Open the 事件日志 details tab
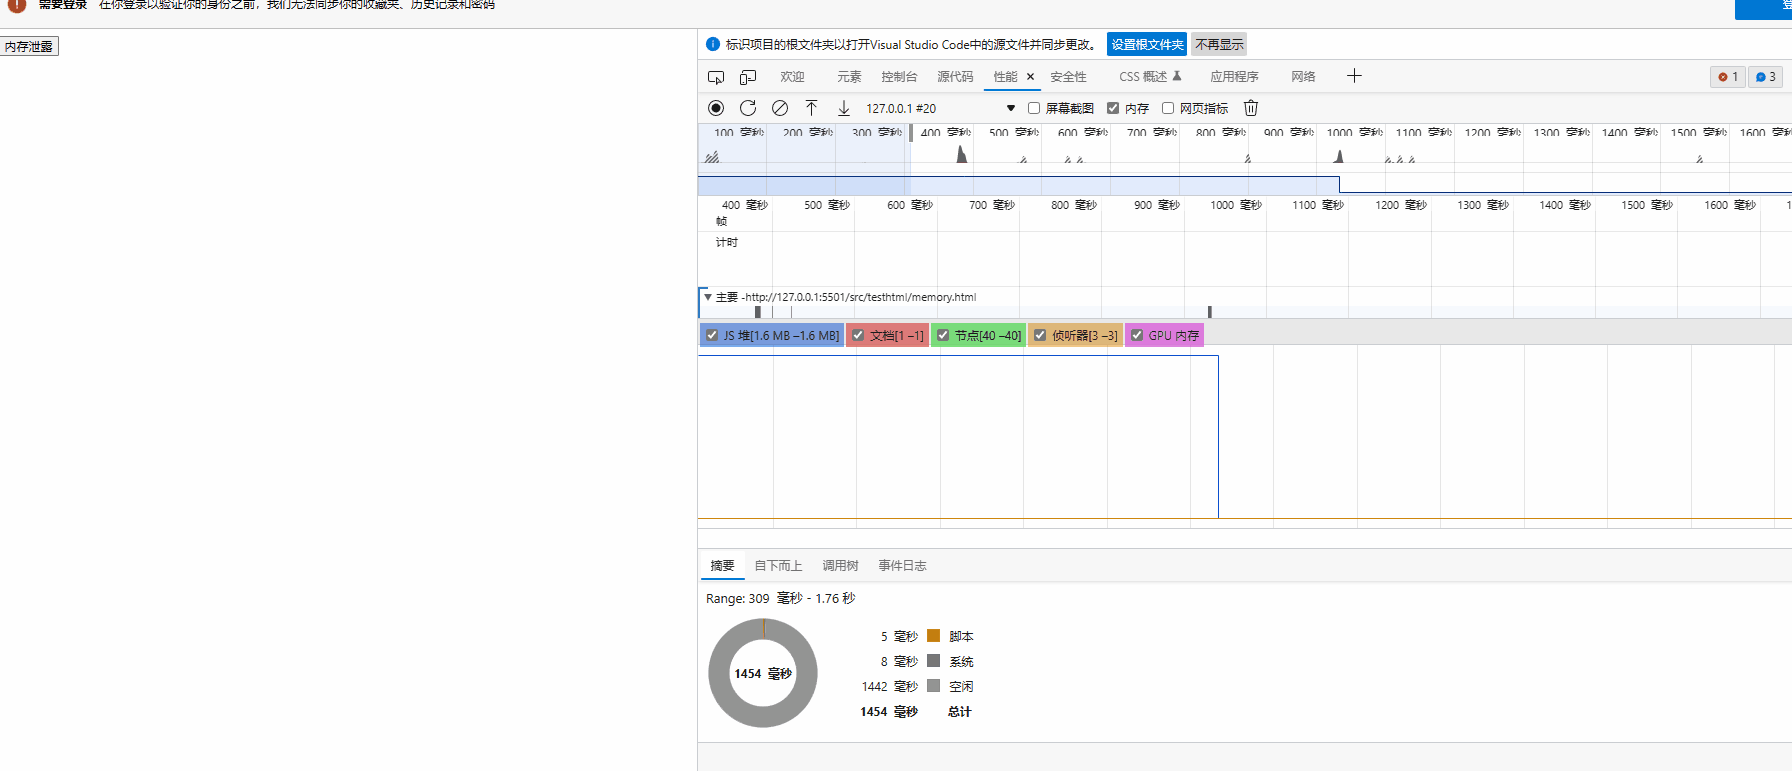This screenshot has height=771, width=1792. point(902,566)
